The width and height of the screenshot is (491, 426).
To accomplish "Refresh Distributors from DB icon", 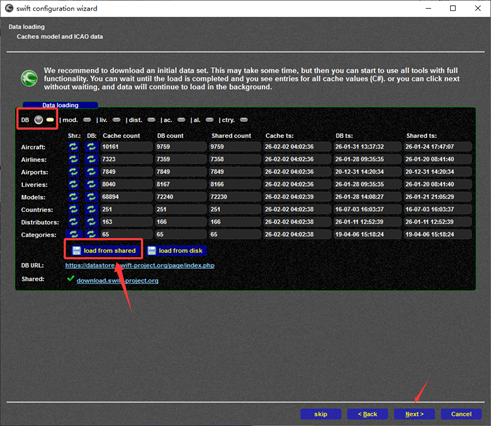I will point(91,222).
